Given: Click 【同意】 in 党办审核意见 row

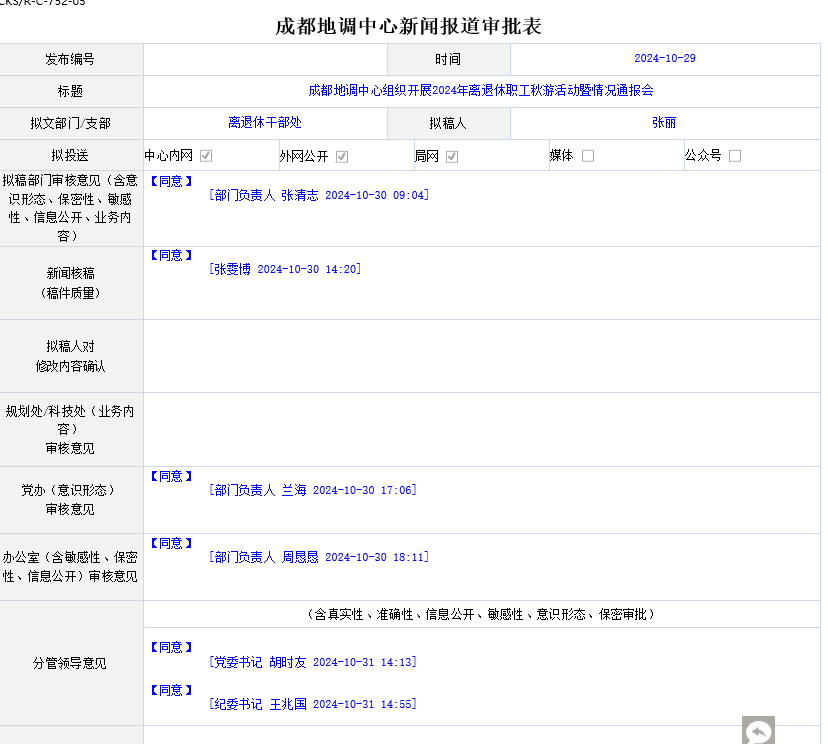Looking at the screenshot, I should click(x=171, y=477).
